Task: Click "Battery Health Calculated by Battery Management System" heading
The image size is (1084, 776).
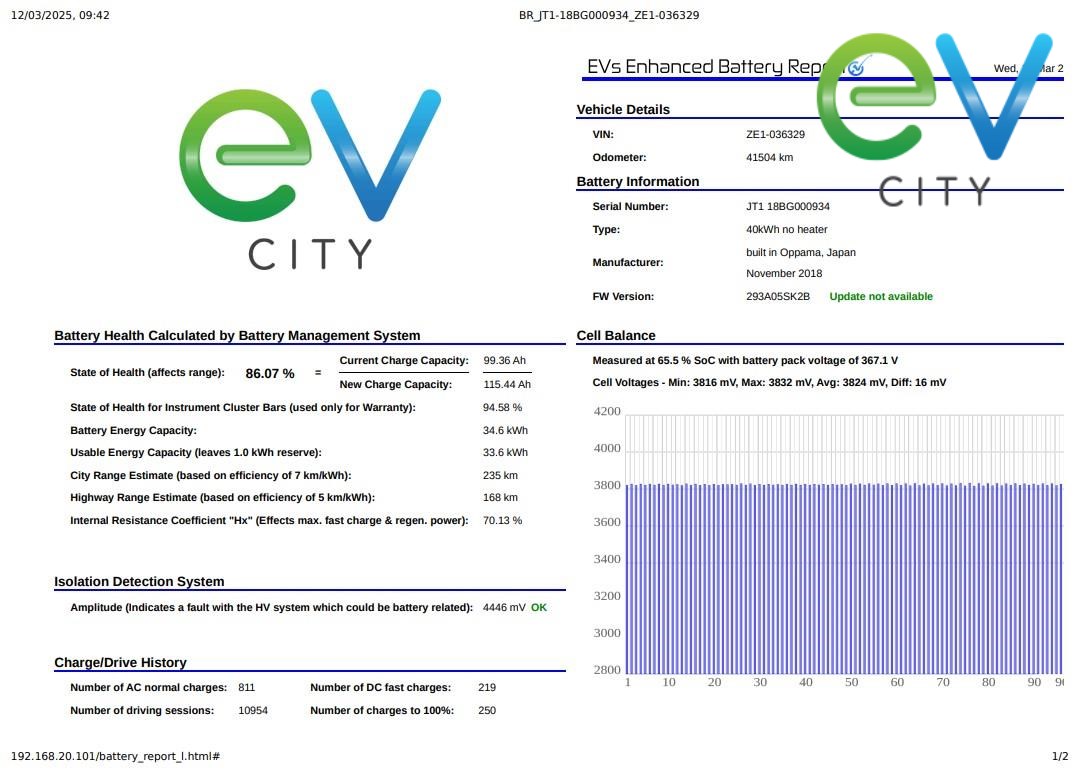Action: click(x=237, y=335)
